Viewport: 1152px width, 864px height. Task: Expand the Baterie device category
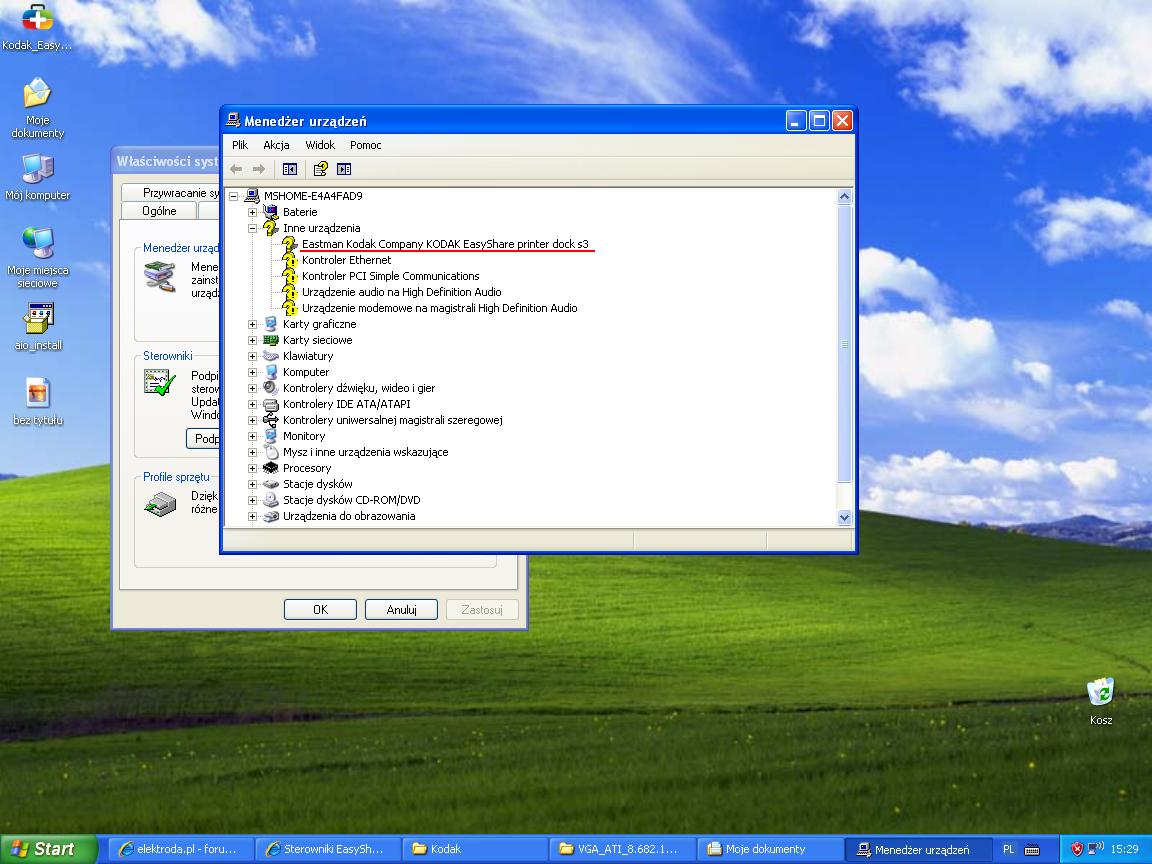(253, 212)
